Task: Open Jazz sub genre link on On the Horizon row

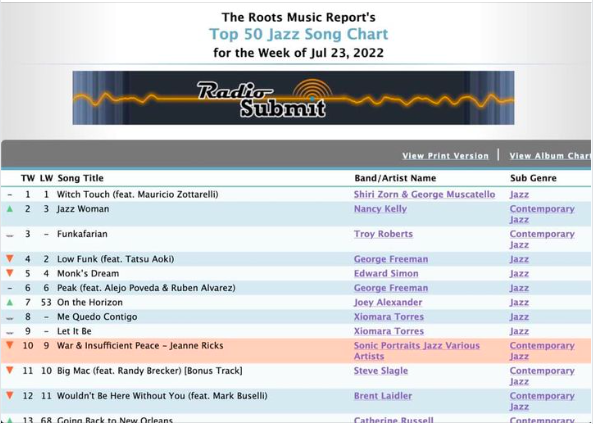Action: (x=519, y=302)
